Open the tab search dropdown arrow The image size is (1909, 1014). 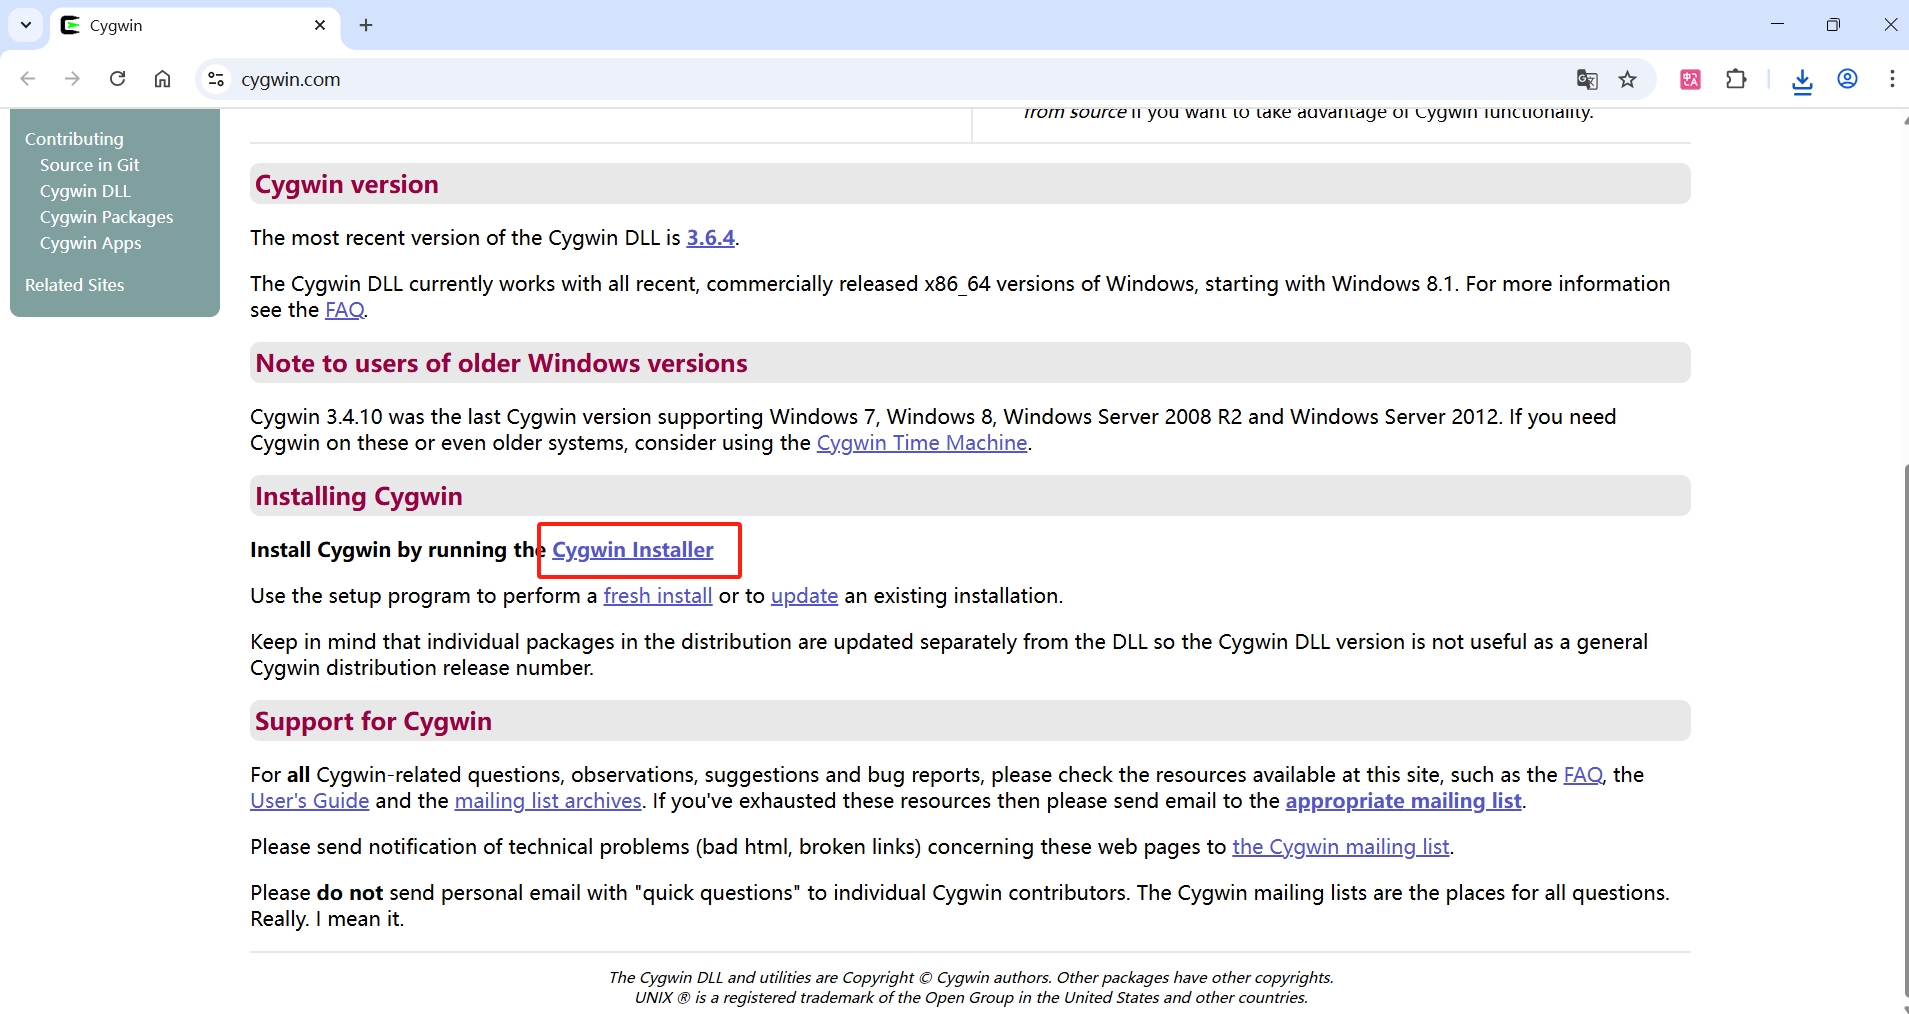pos(26,25)
